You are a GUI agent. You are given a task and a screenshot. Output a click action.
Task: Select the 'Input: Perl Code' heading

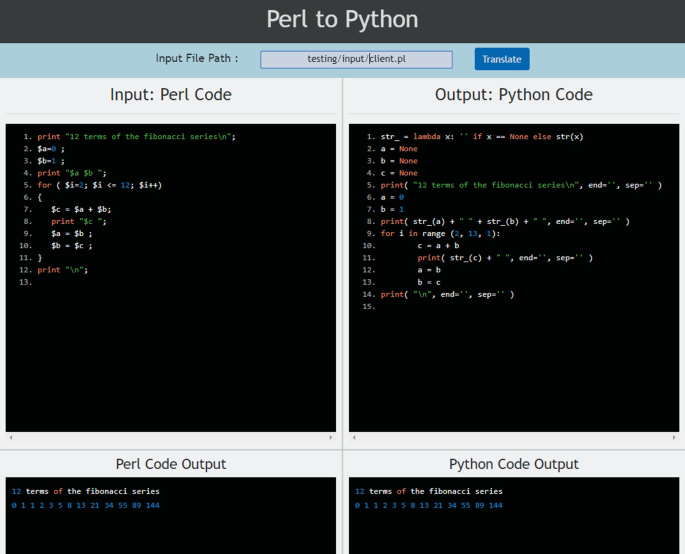[171, 95]
